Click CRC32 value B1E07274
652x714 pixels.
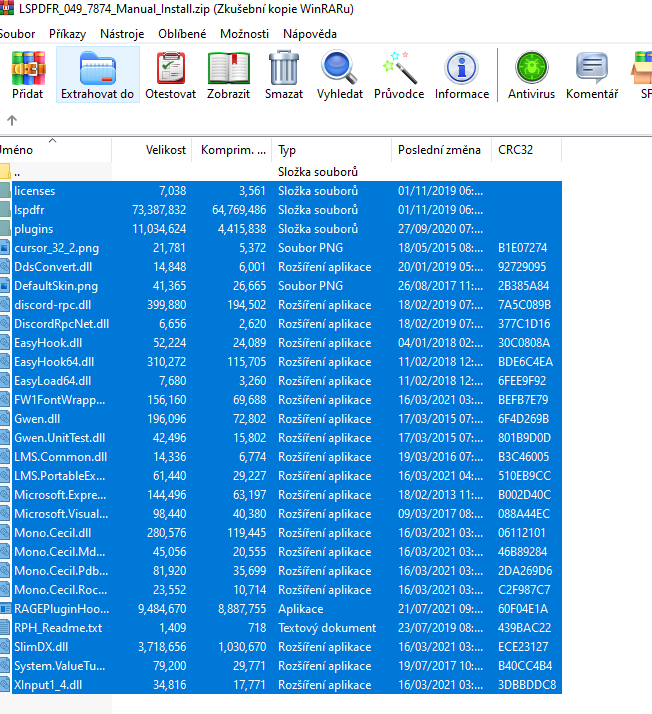(522, 248)
